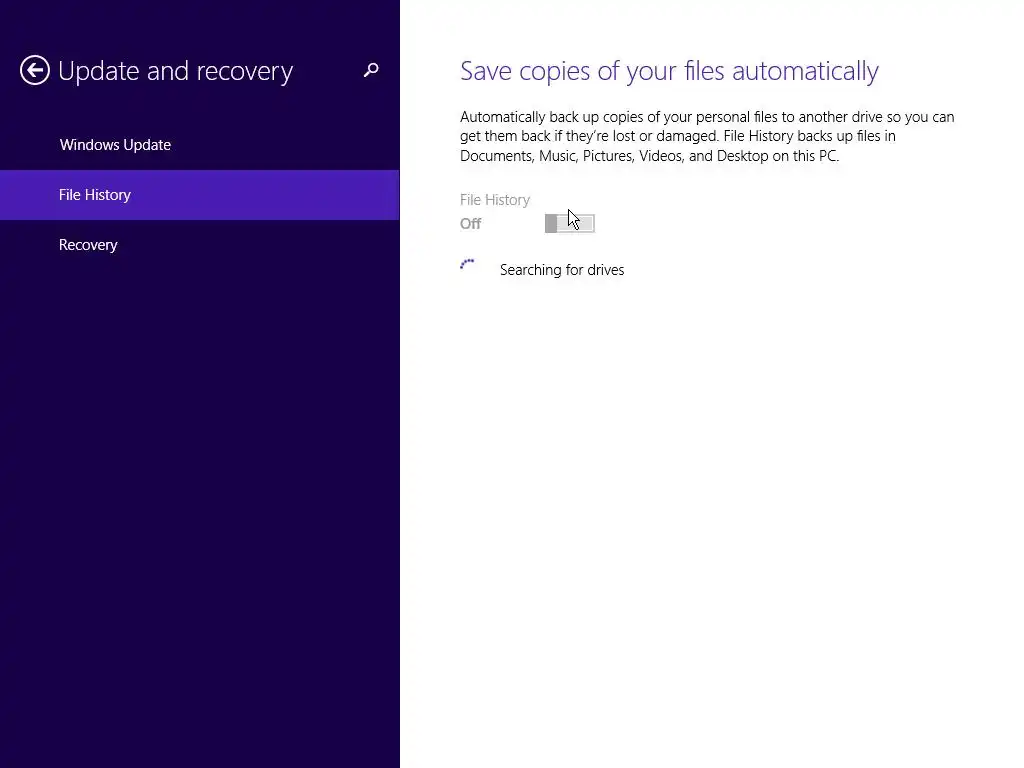Go back using the circled arrow icon
This screenshot has width=1024, height=768.
35,70
